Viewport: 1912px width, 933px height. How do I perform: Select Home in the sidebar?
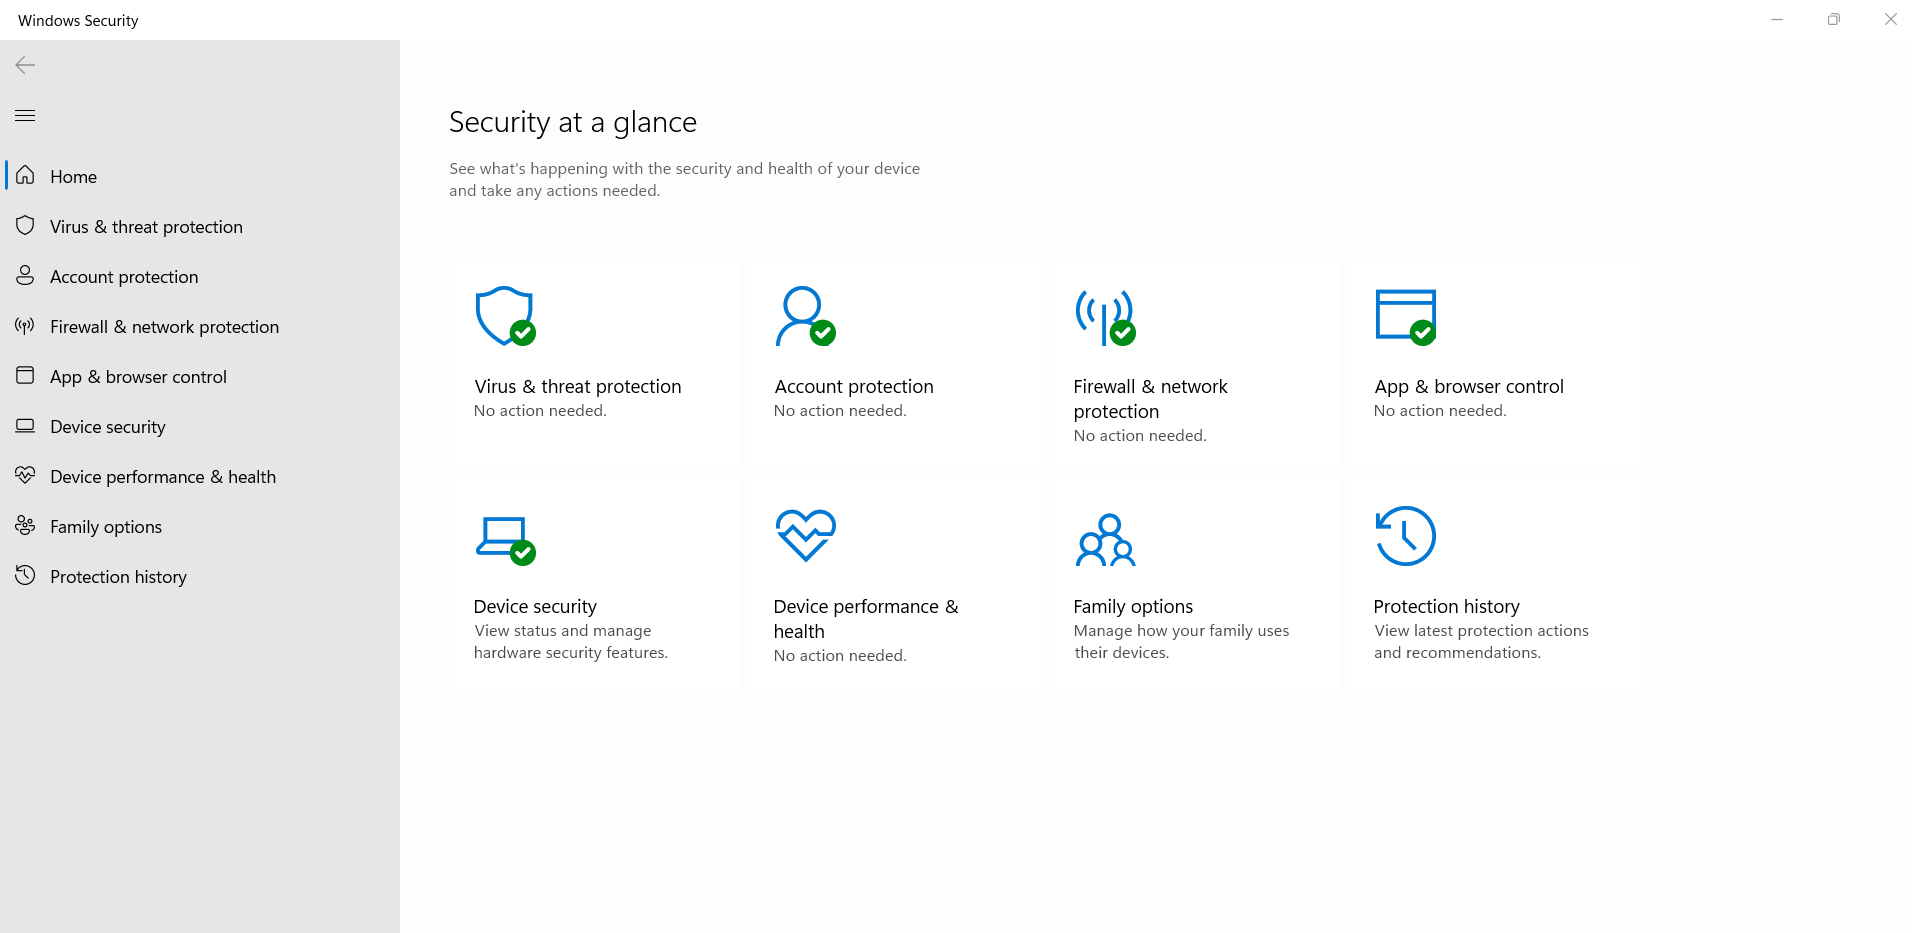(x=200, y=176)
